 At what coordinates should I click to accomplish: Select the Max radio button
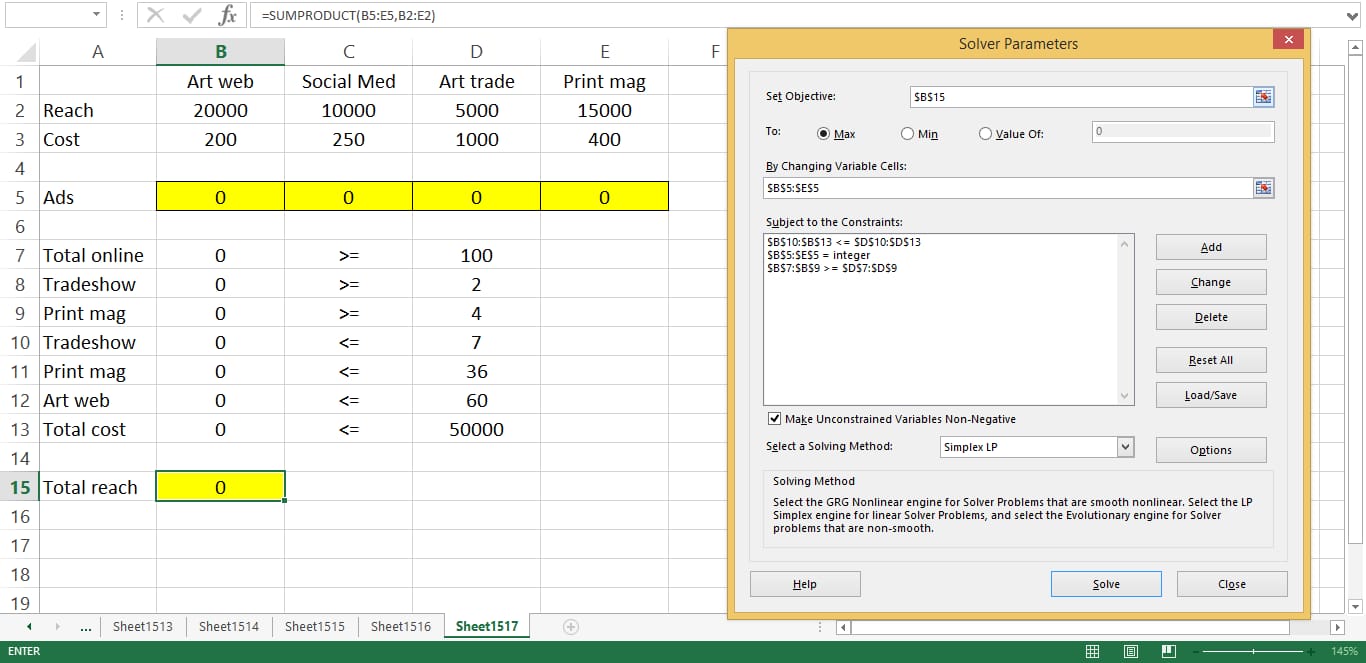pyautogui.click(x=824, y=134)
